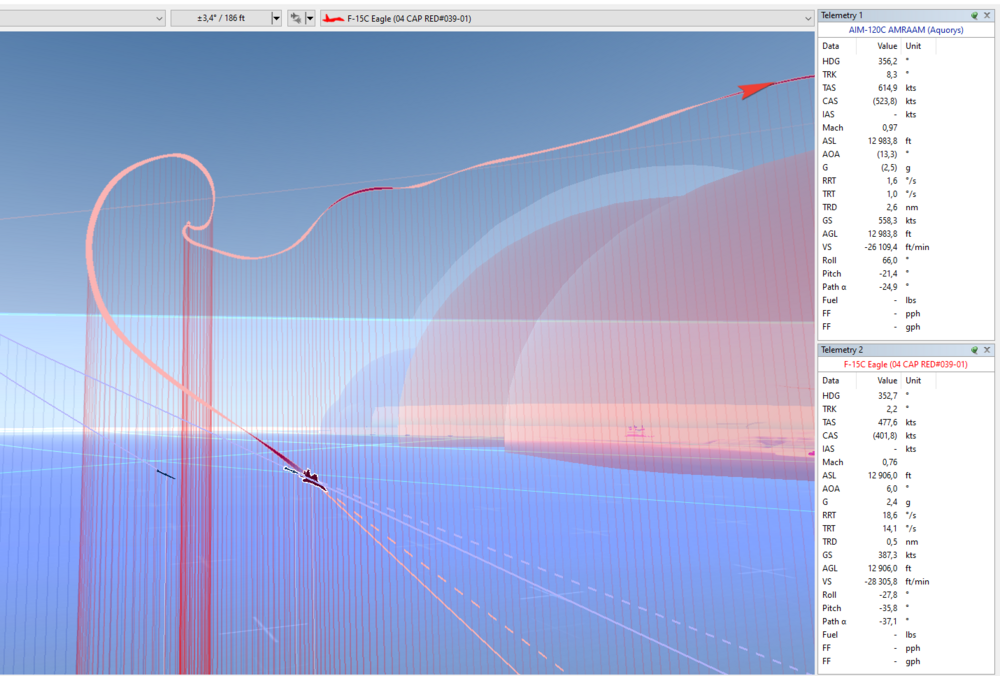Click the Unit column header in Telemetry 1
This screenshot has height=676, width=1000.
pyautogui.click(x=913, y=46)
